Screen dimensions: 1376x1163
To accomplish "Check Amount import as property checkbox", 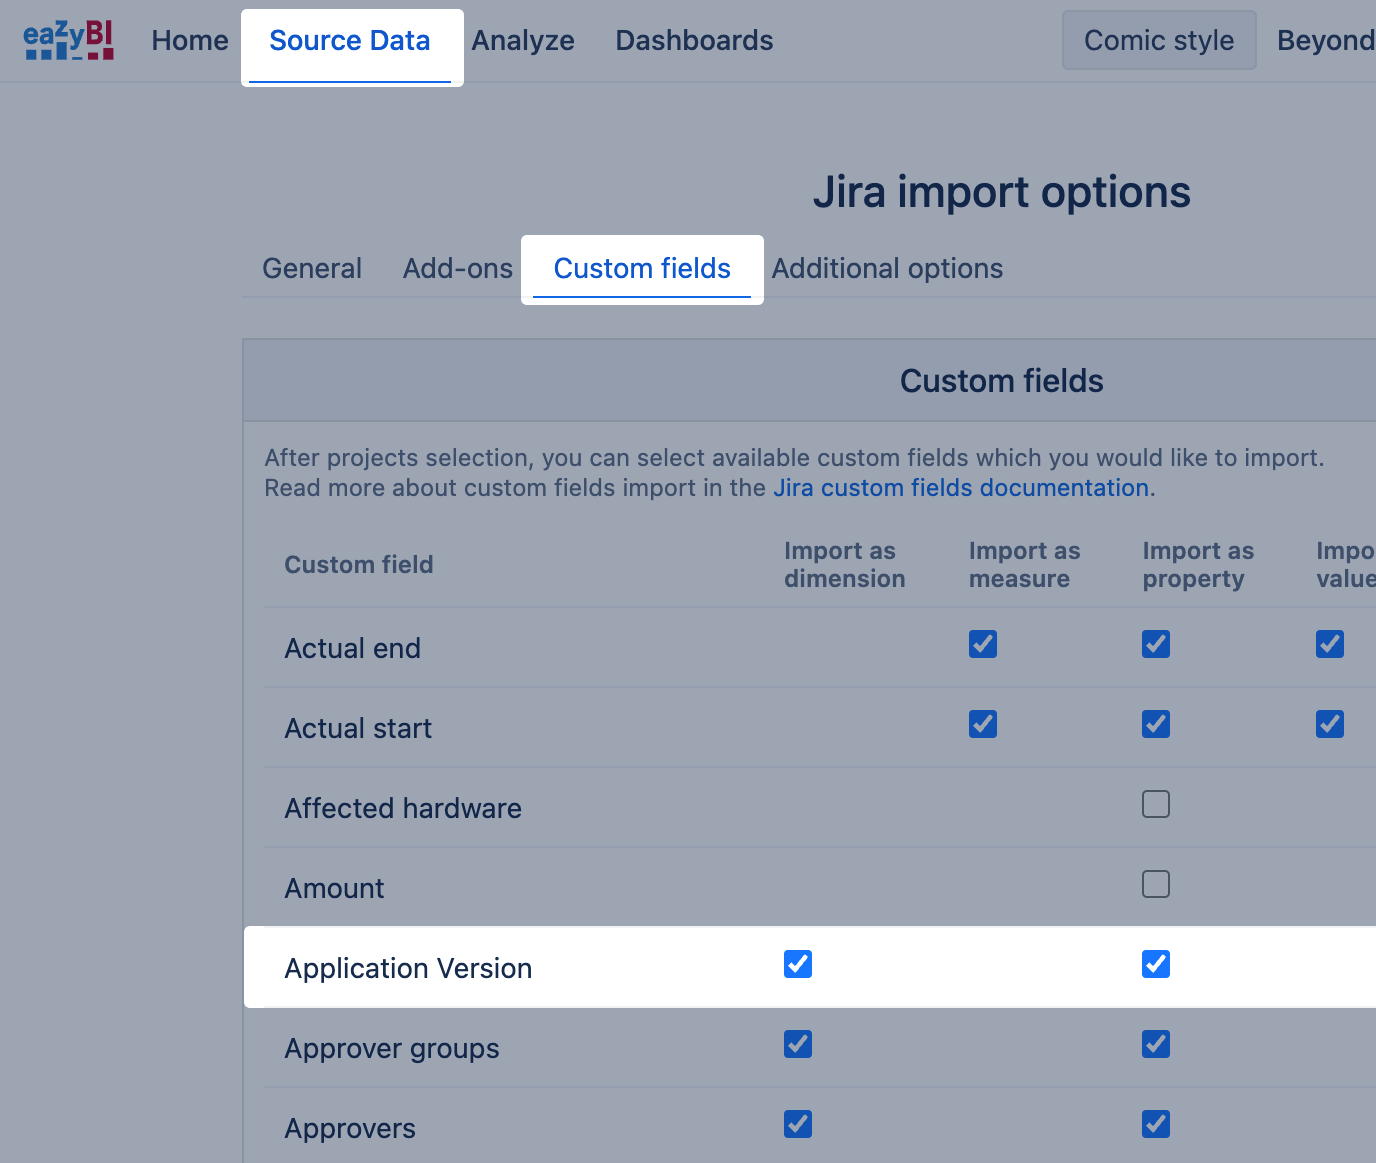I will pos(1156,885).
